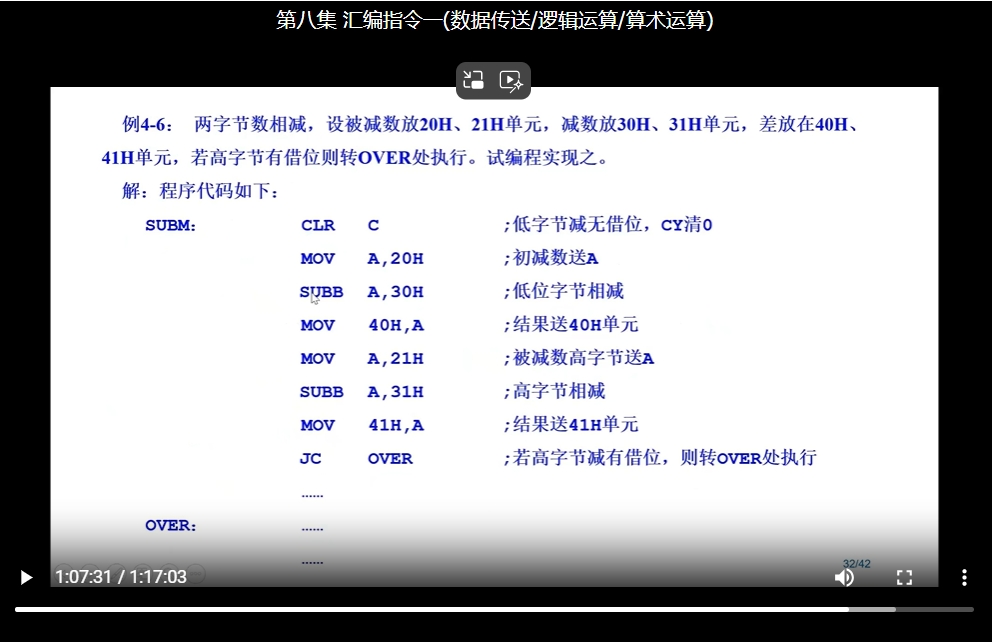Play the paused video

pos(26,577)
